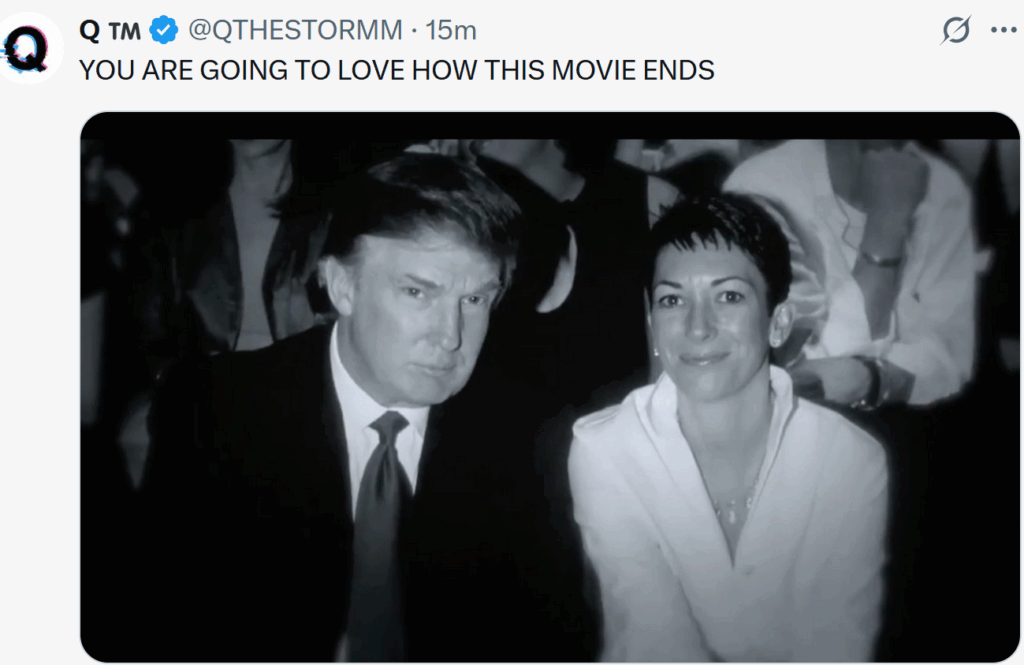Open the three-dot more options menu
The height and width of the screenshot is (665, 1024).
tap(1003, 30)
